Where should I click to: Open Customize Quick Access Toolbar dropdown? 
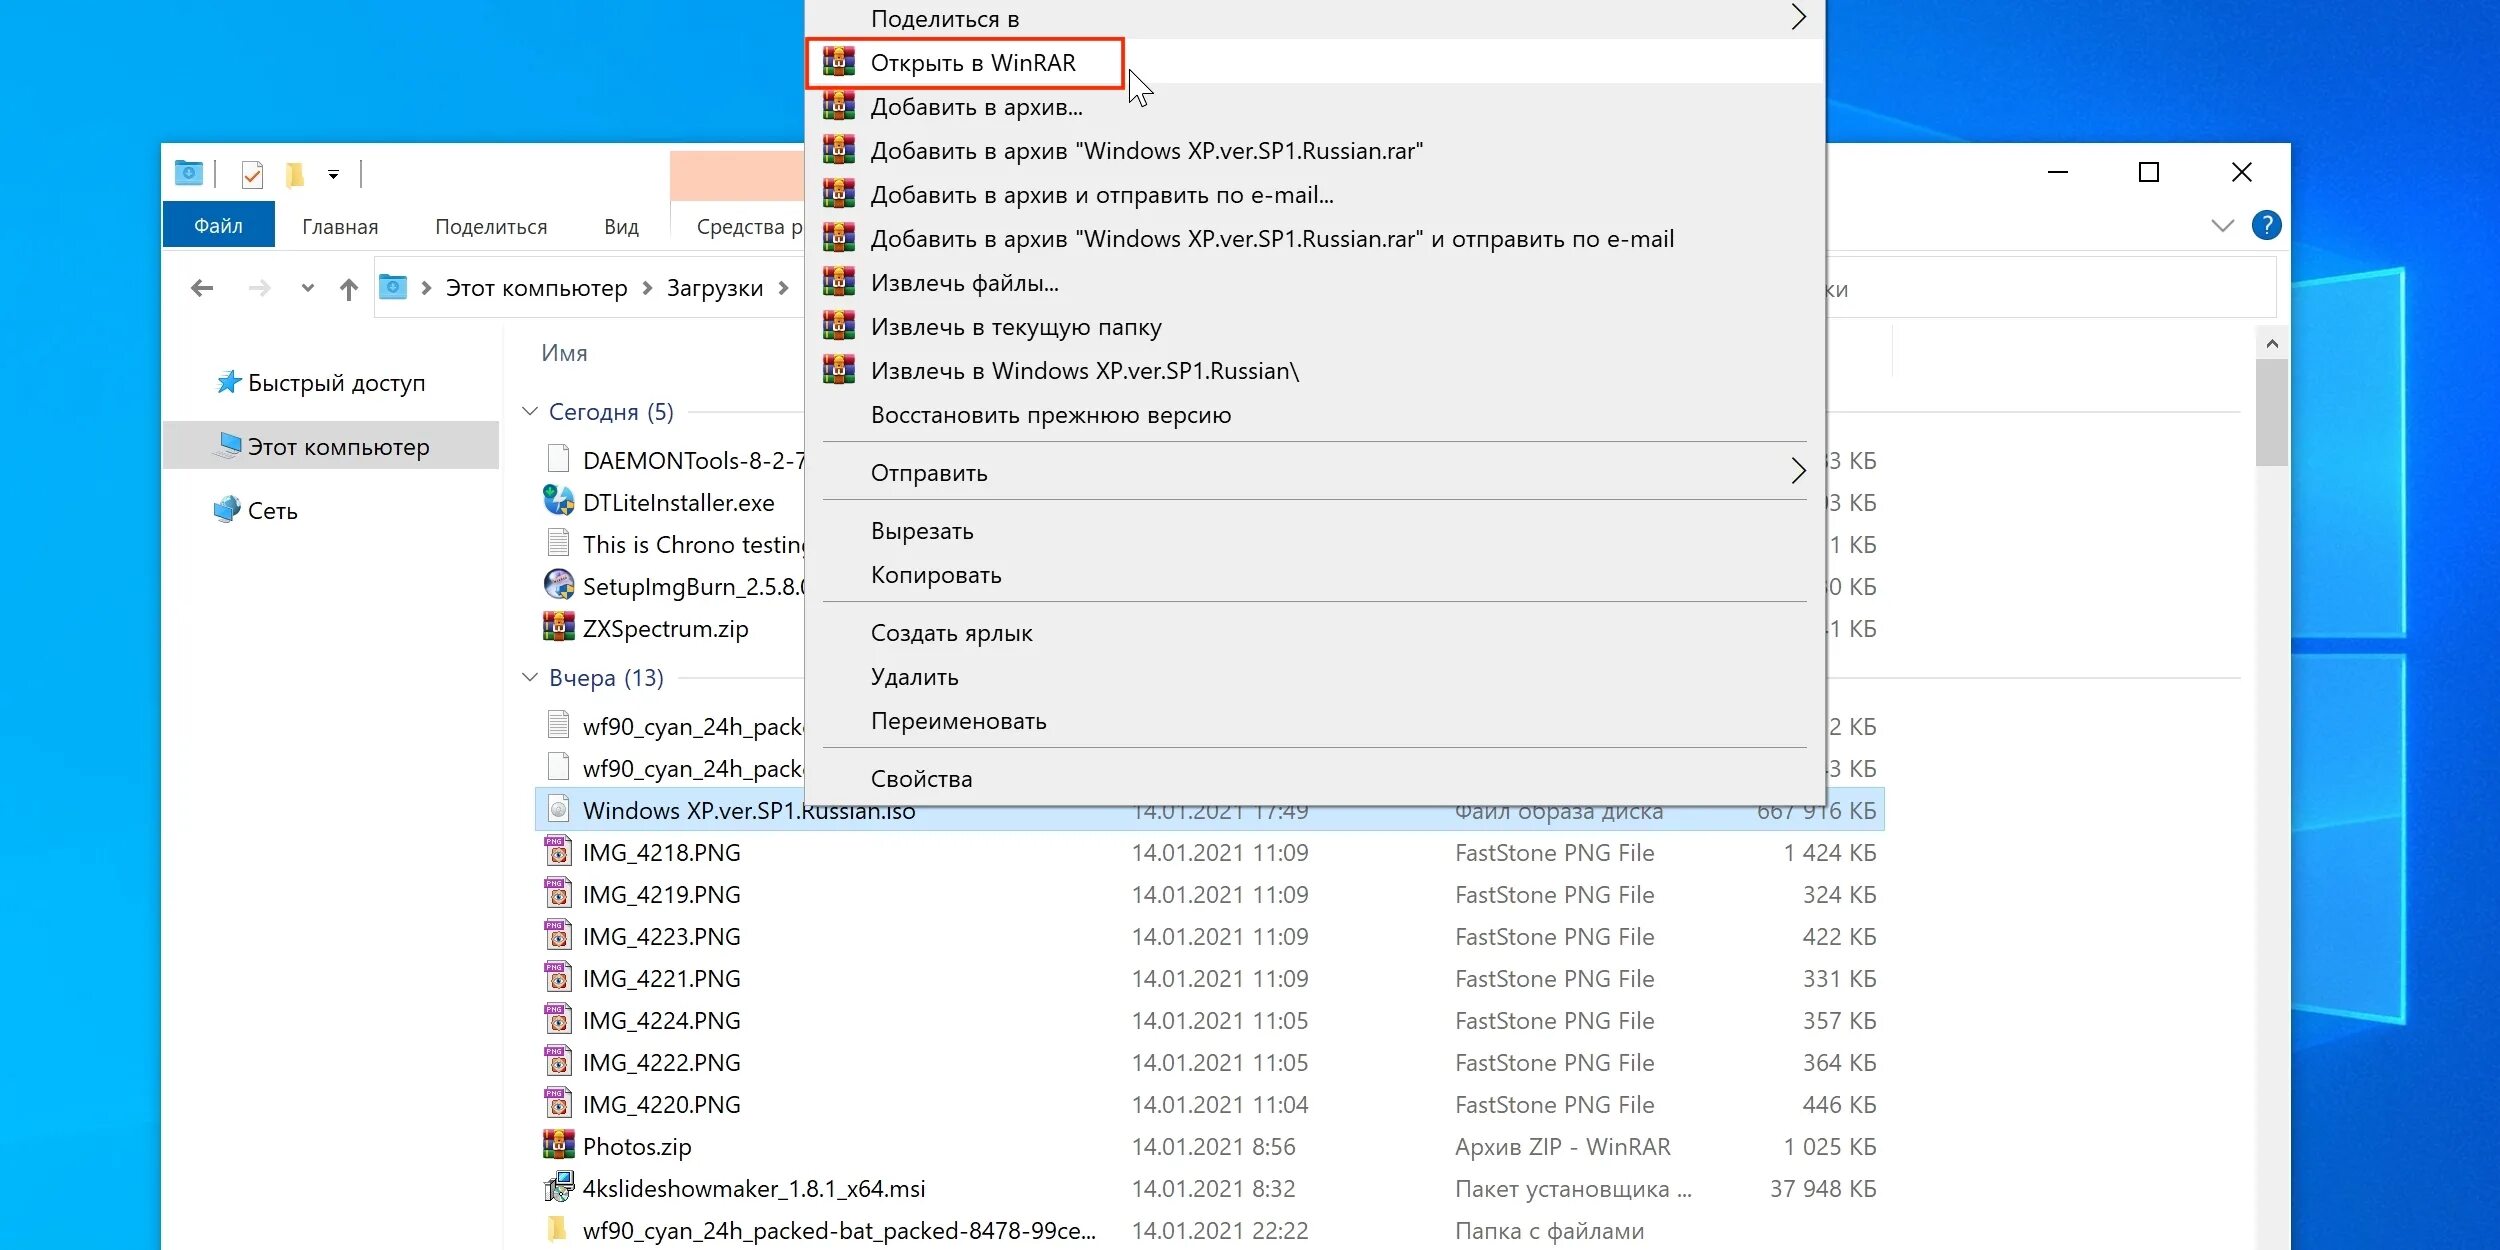pyautogui.click(x=333, y=175)
